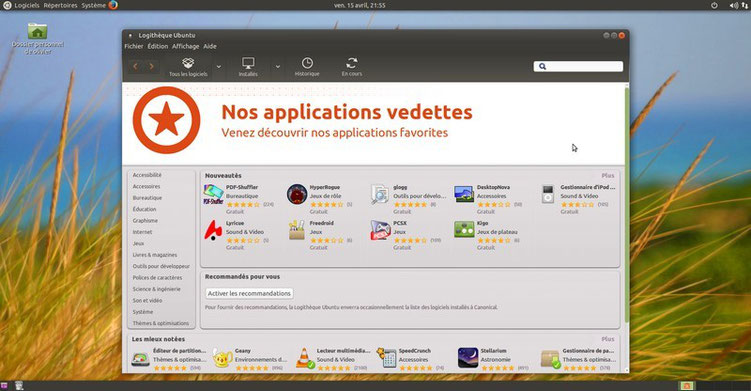
Task: Click the Éditeur de partition app icon
Action: (x=140, y=359)
